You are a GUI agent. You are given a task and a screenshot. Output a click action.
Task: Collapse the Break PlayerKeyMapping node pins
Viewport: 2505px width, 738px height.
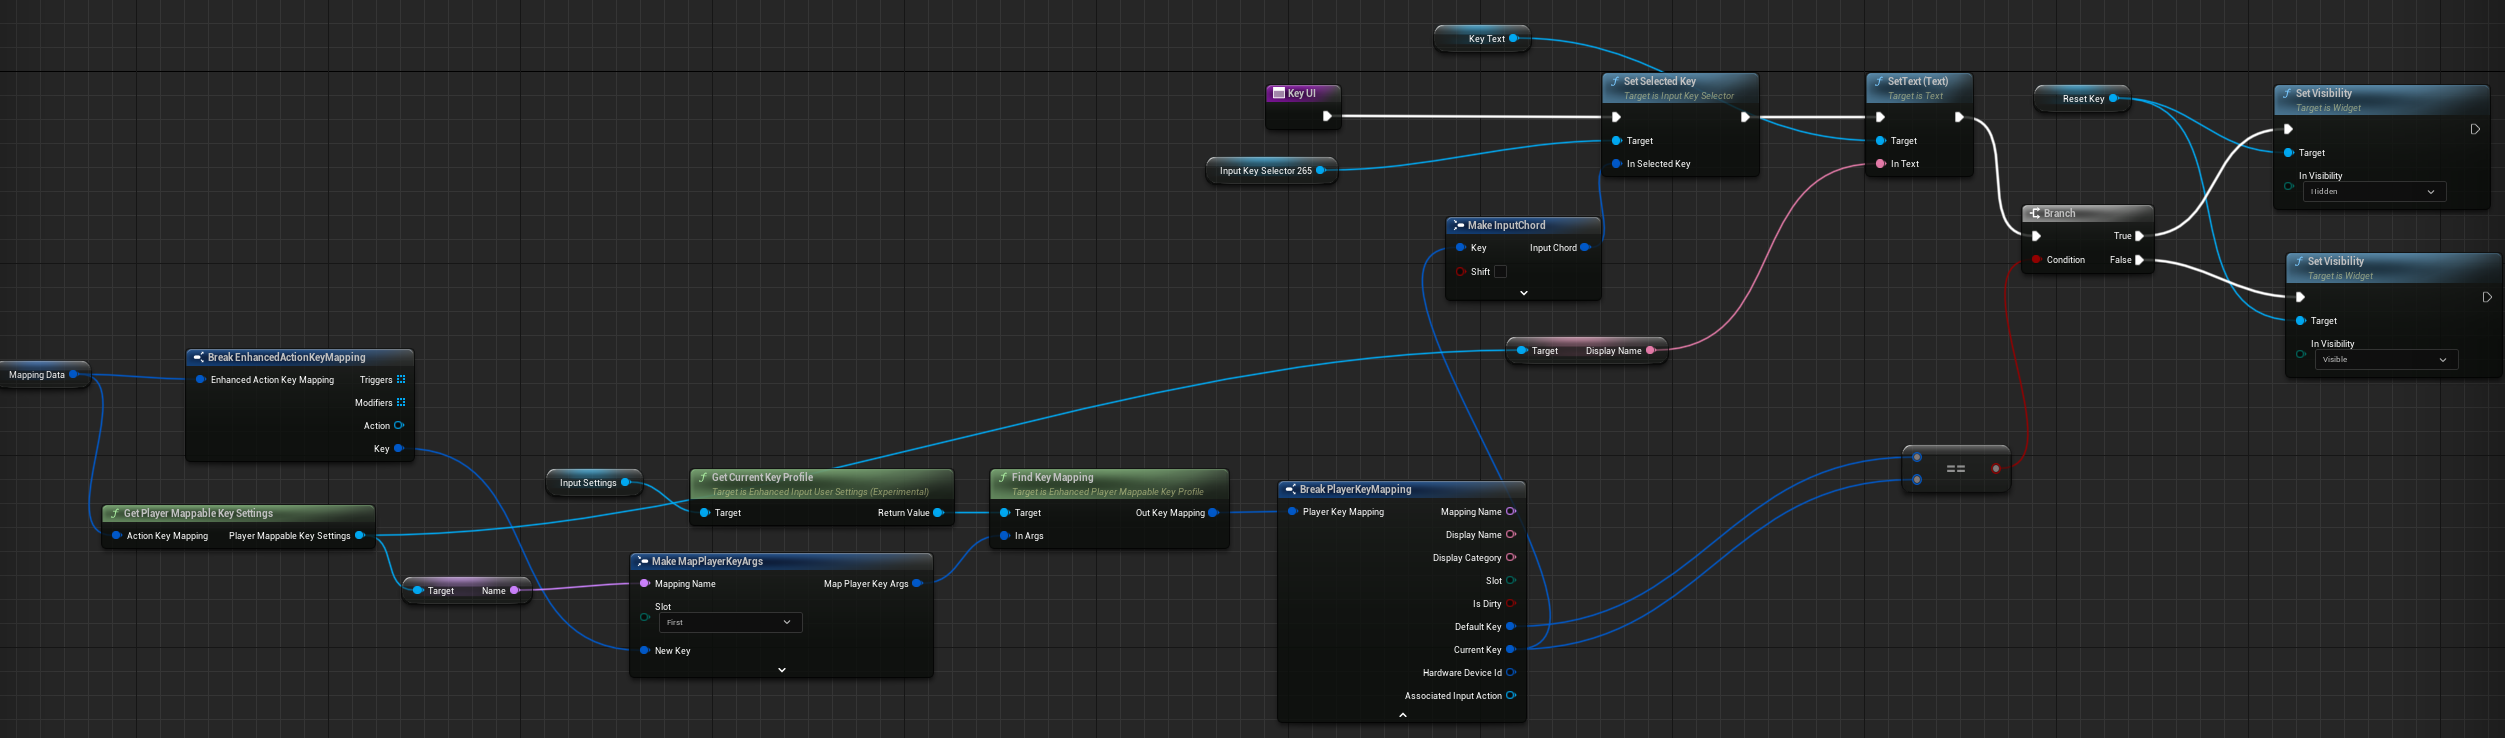click(1402, 715)
